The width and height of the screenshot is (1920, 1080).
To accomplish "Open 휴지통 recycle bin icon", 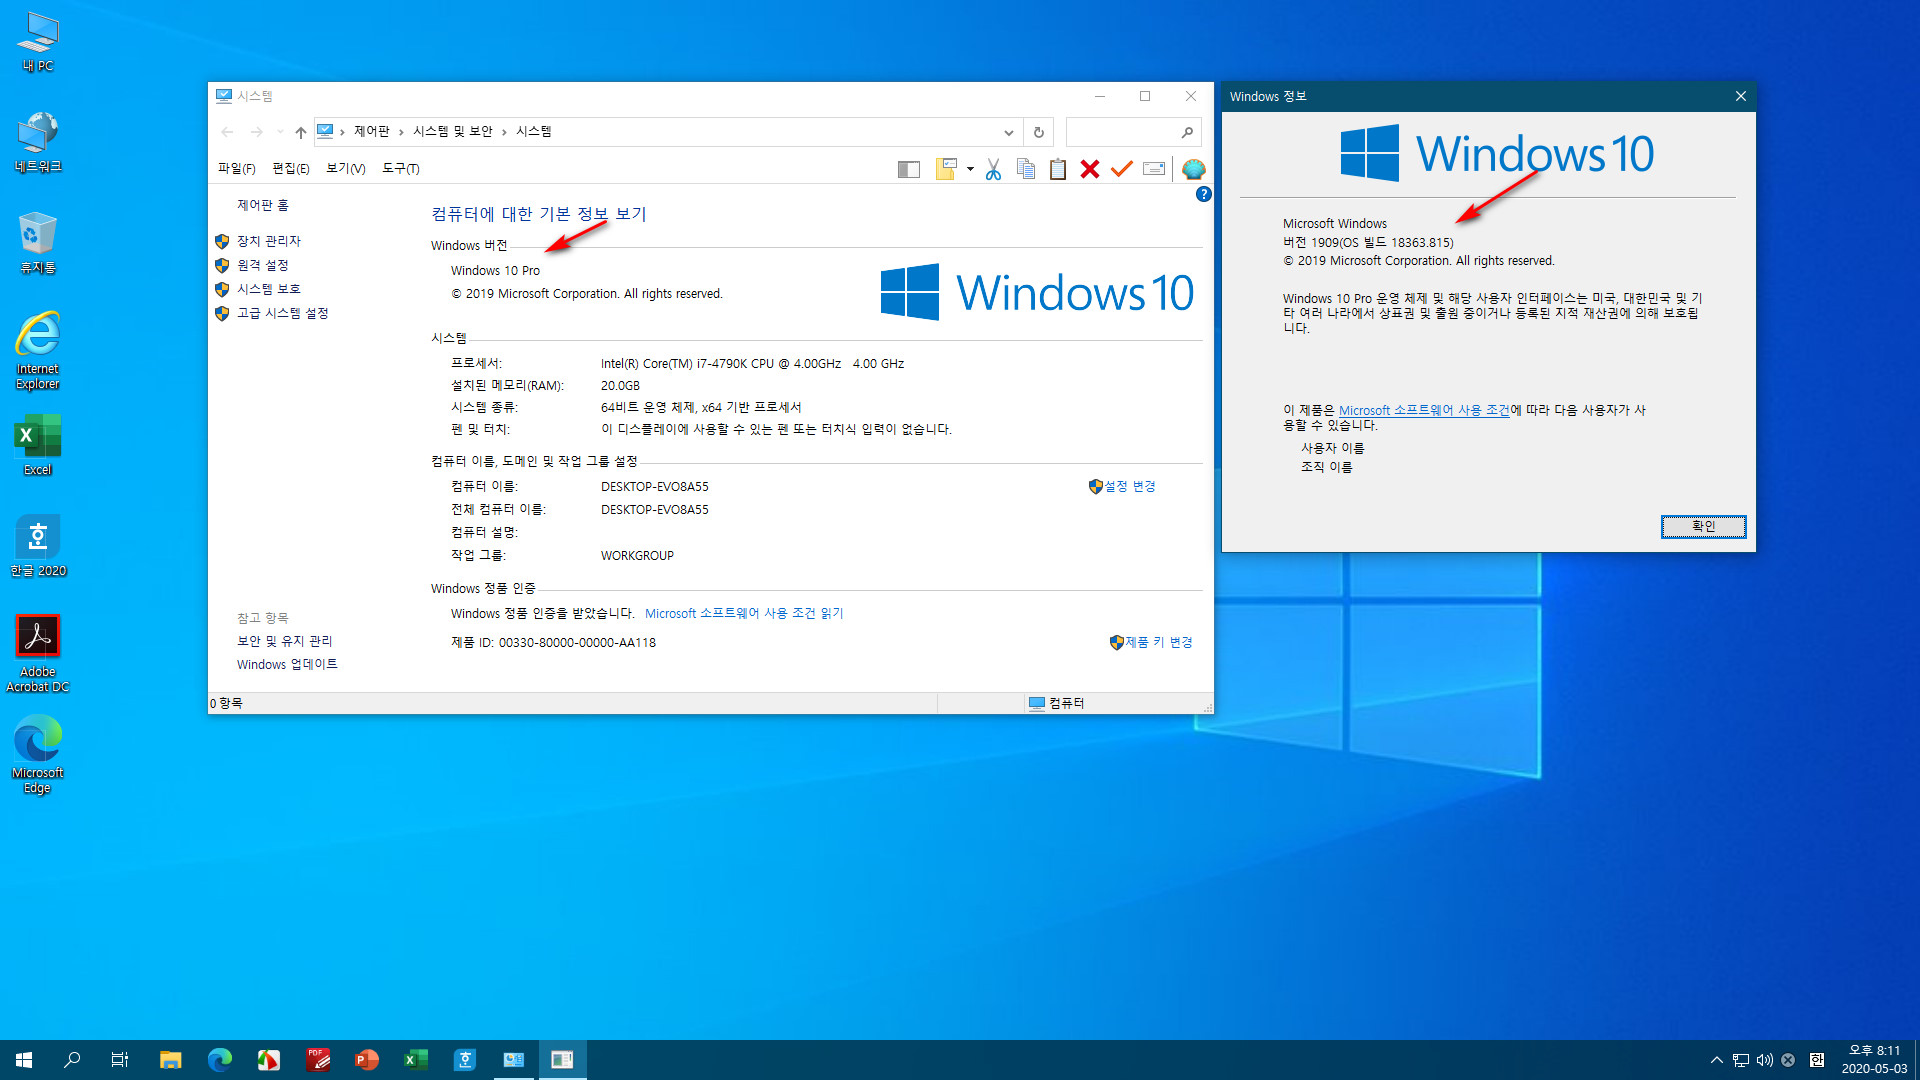I will point(38,244).
